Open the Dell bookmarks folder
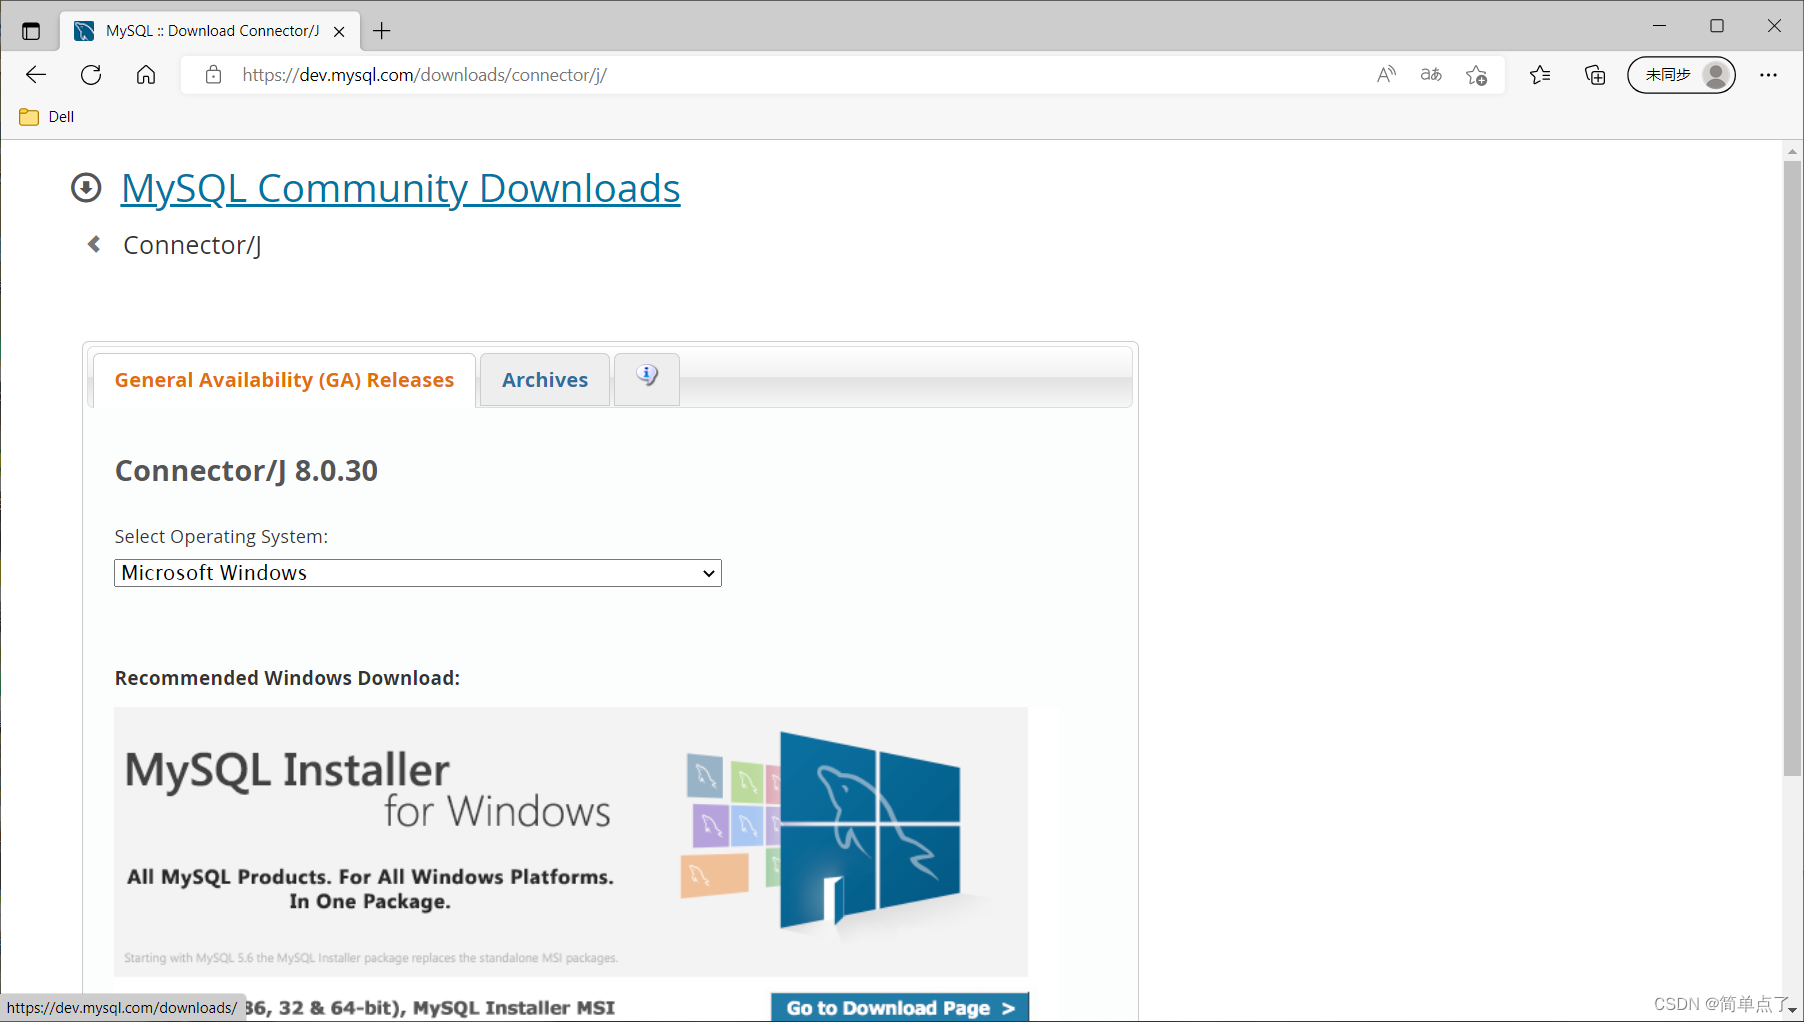The height and width of the screenshot is (1022, 1804). (47, 117)
